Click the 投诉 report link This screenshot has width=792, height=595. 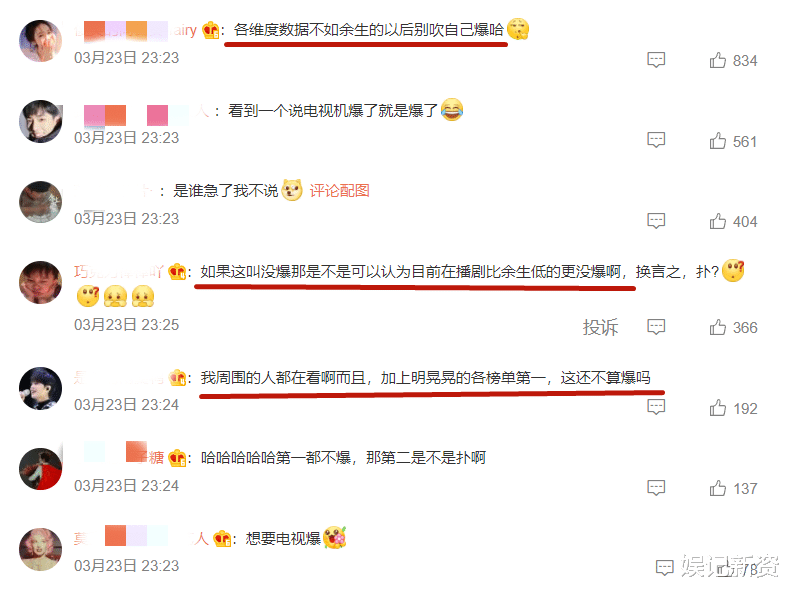pyautogui.click(x=600, y=327)
